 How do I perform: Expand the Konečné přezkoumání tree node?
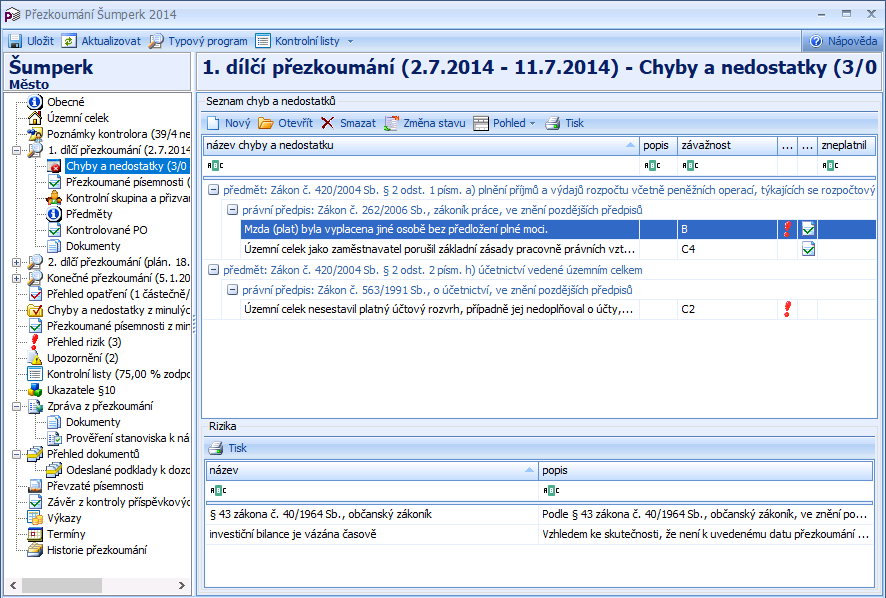tap(16, 278)
